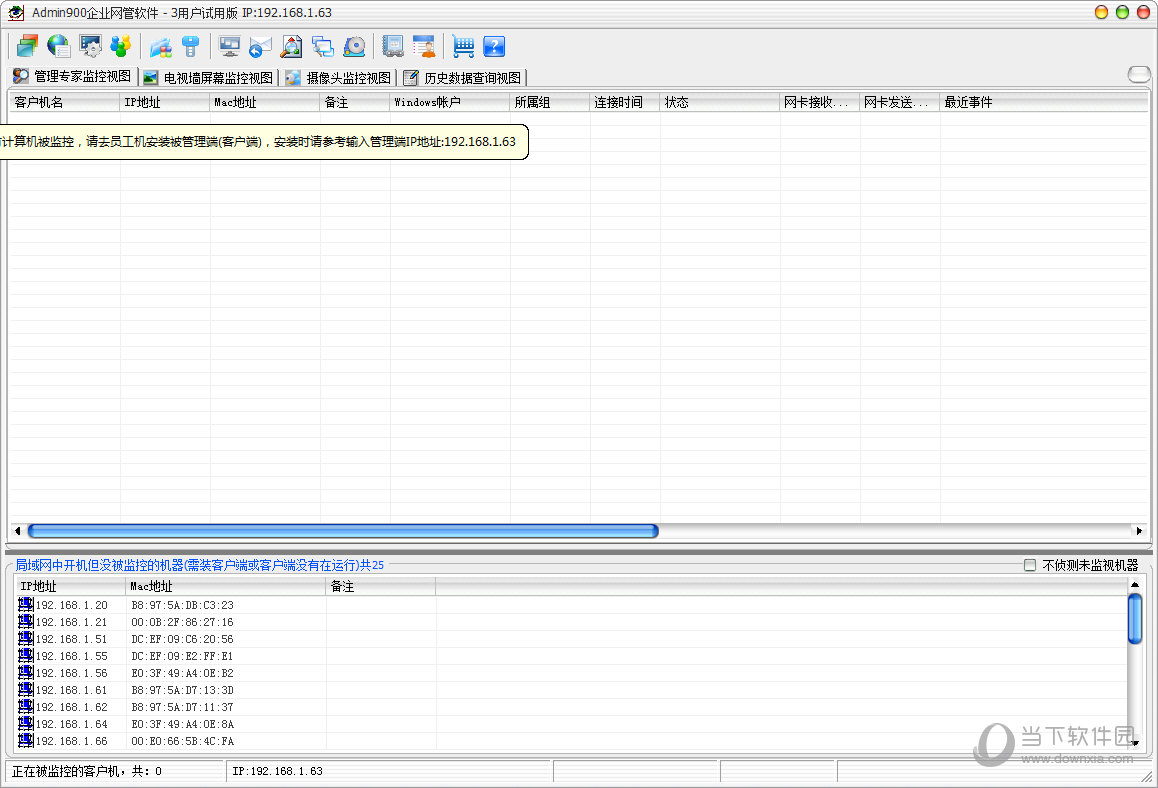This screenshot has height=788, width=1158.
Task: Open the 摄像头监控视图 tab
Action: 339,78
